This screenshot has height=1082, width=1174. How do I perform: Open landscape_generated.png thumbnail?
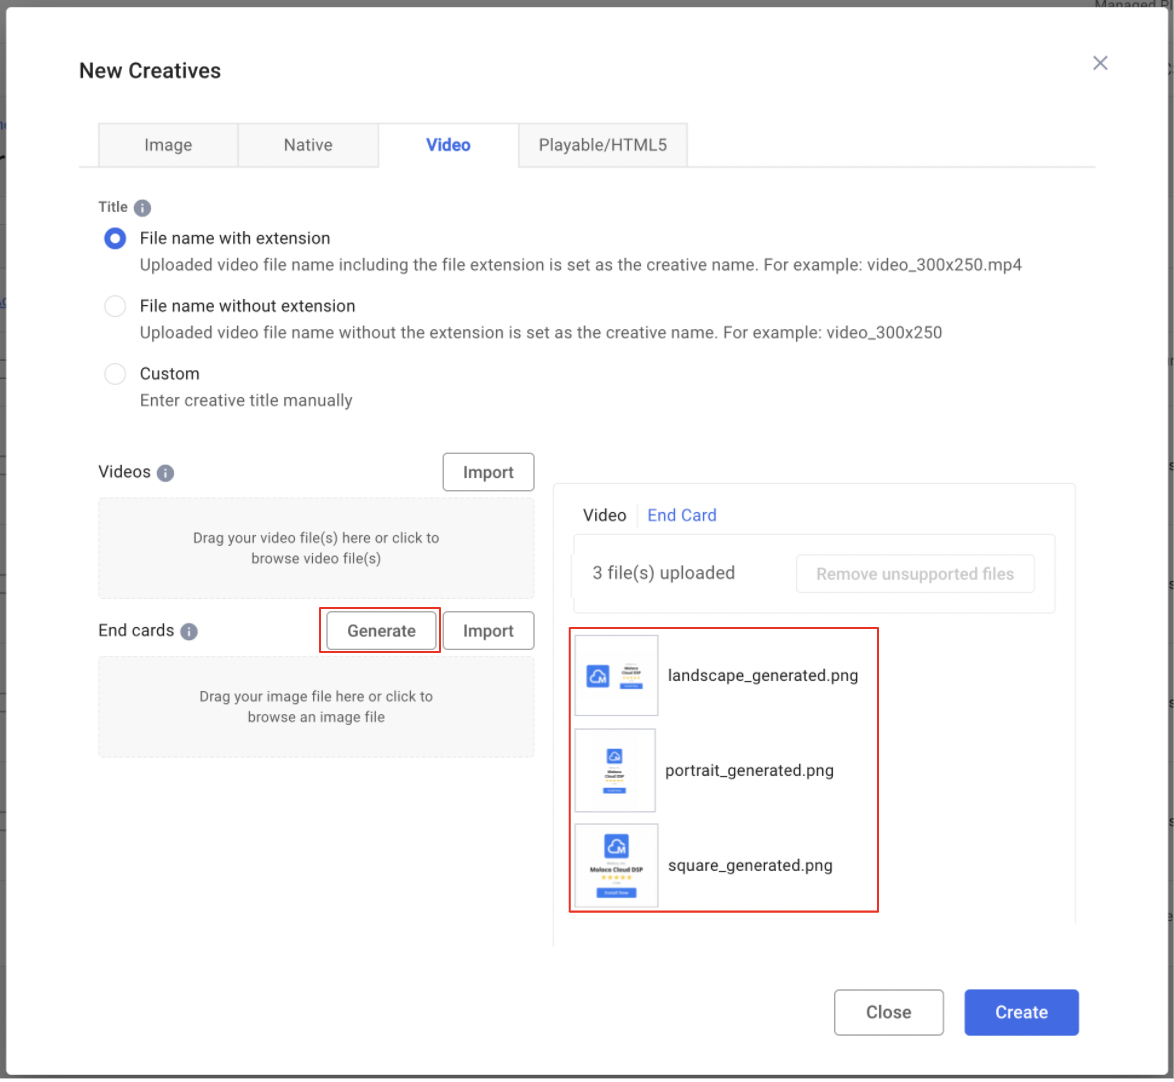616,676
